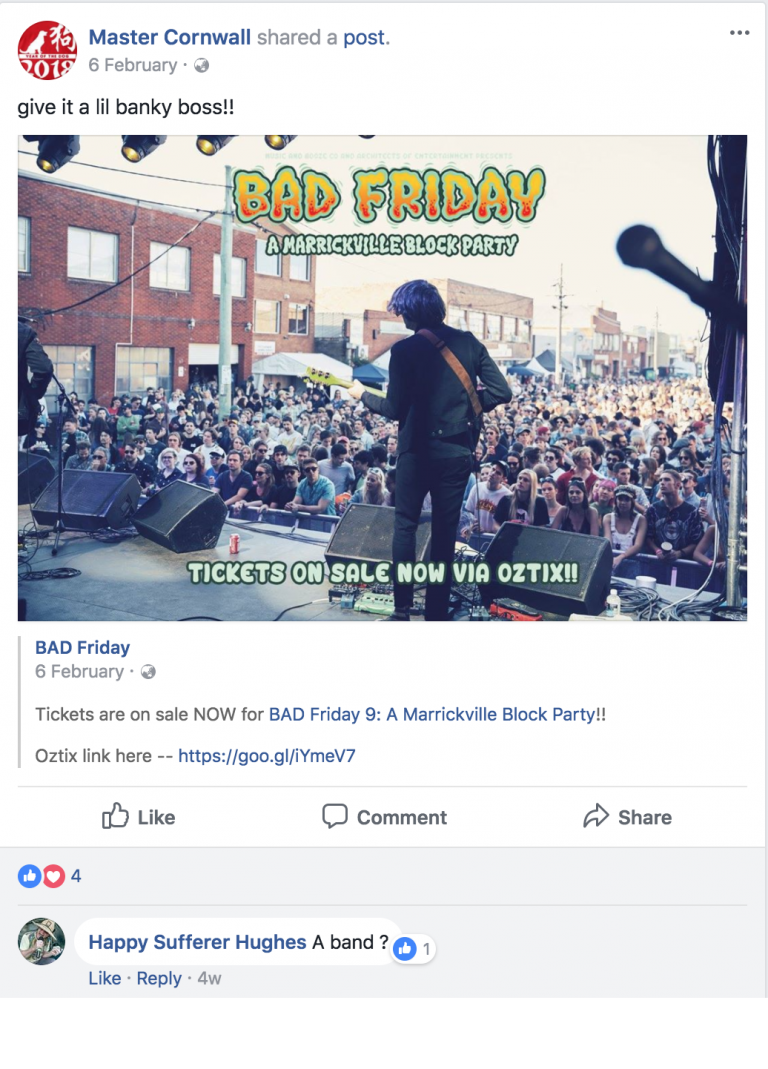The height and width of the screenshot is (1069, 768).
Task: Click the globe icon beside BAD Friday date
Action: point(148,672)
